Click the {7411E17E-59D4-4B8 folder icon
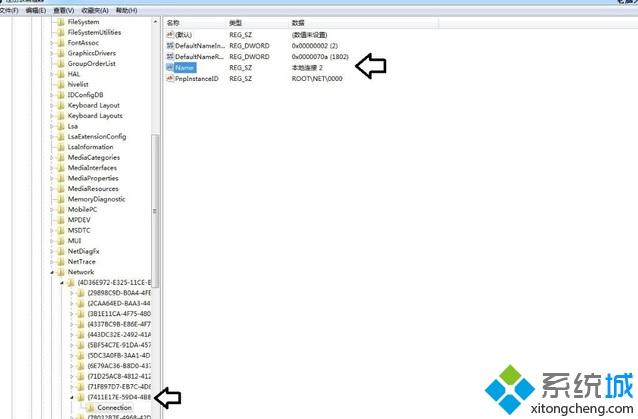Screen dimensions: 638x419 [x=81, y=397]
